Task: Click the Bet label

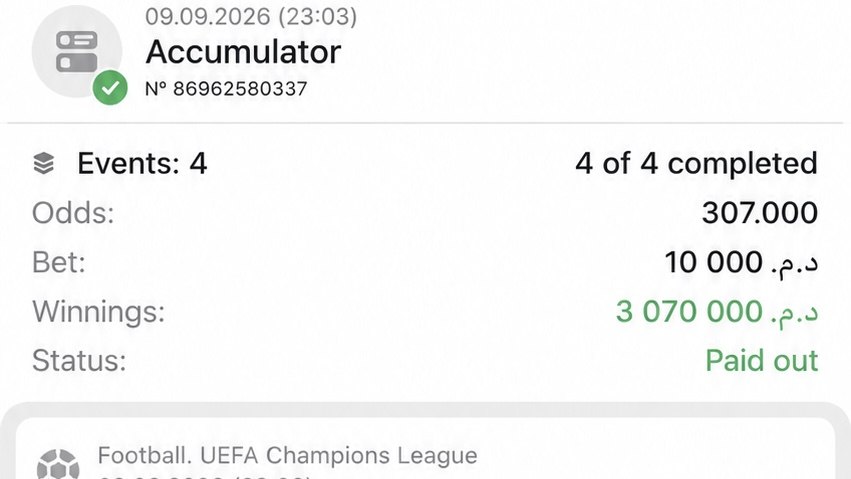Action: (x=59, y=262)
